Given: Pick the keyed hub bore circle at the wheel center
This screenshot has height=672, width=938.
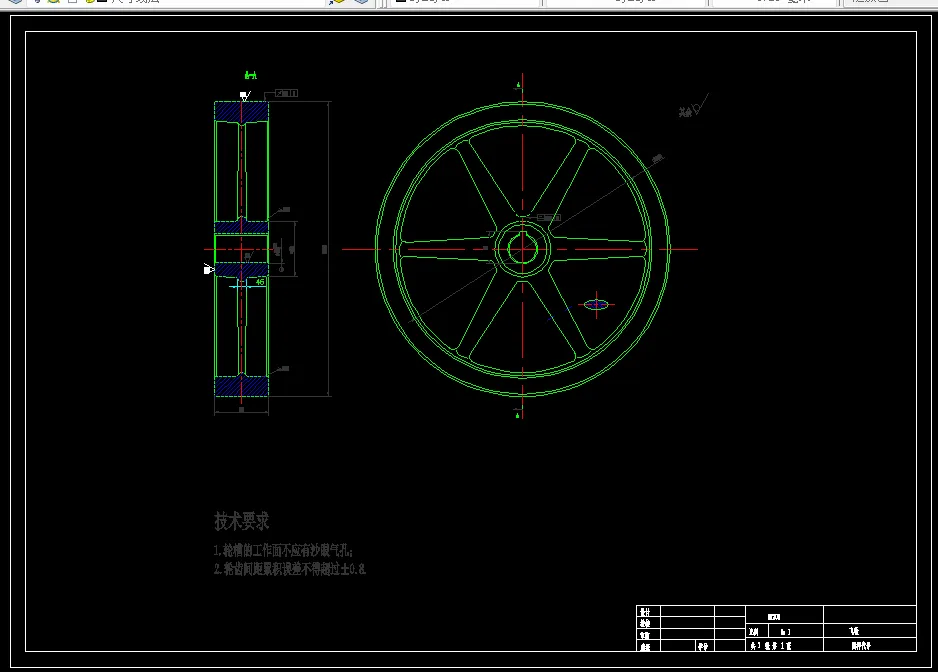Looking at the screenshot, I should point(522,249).
